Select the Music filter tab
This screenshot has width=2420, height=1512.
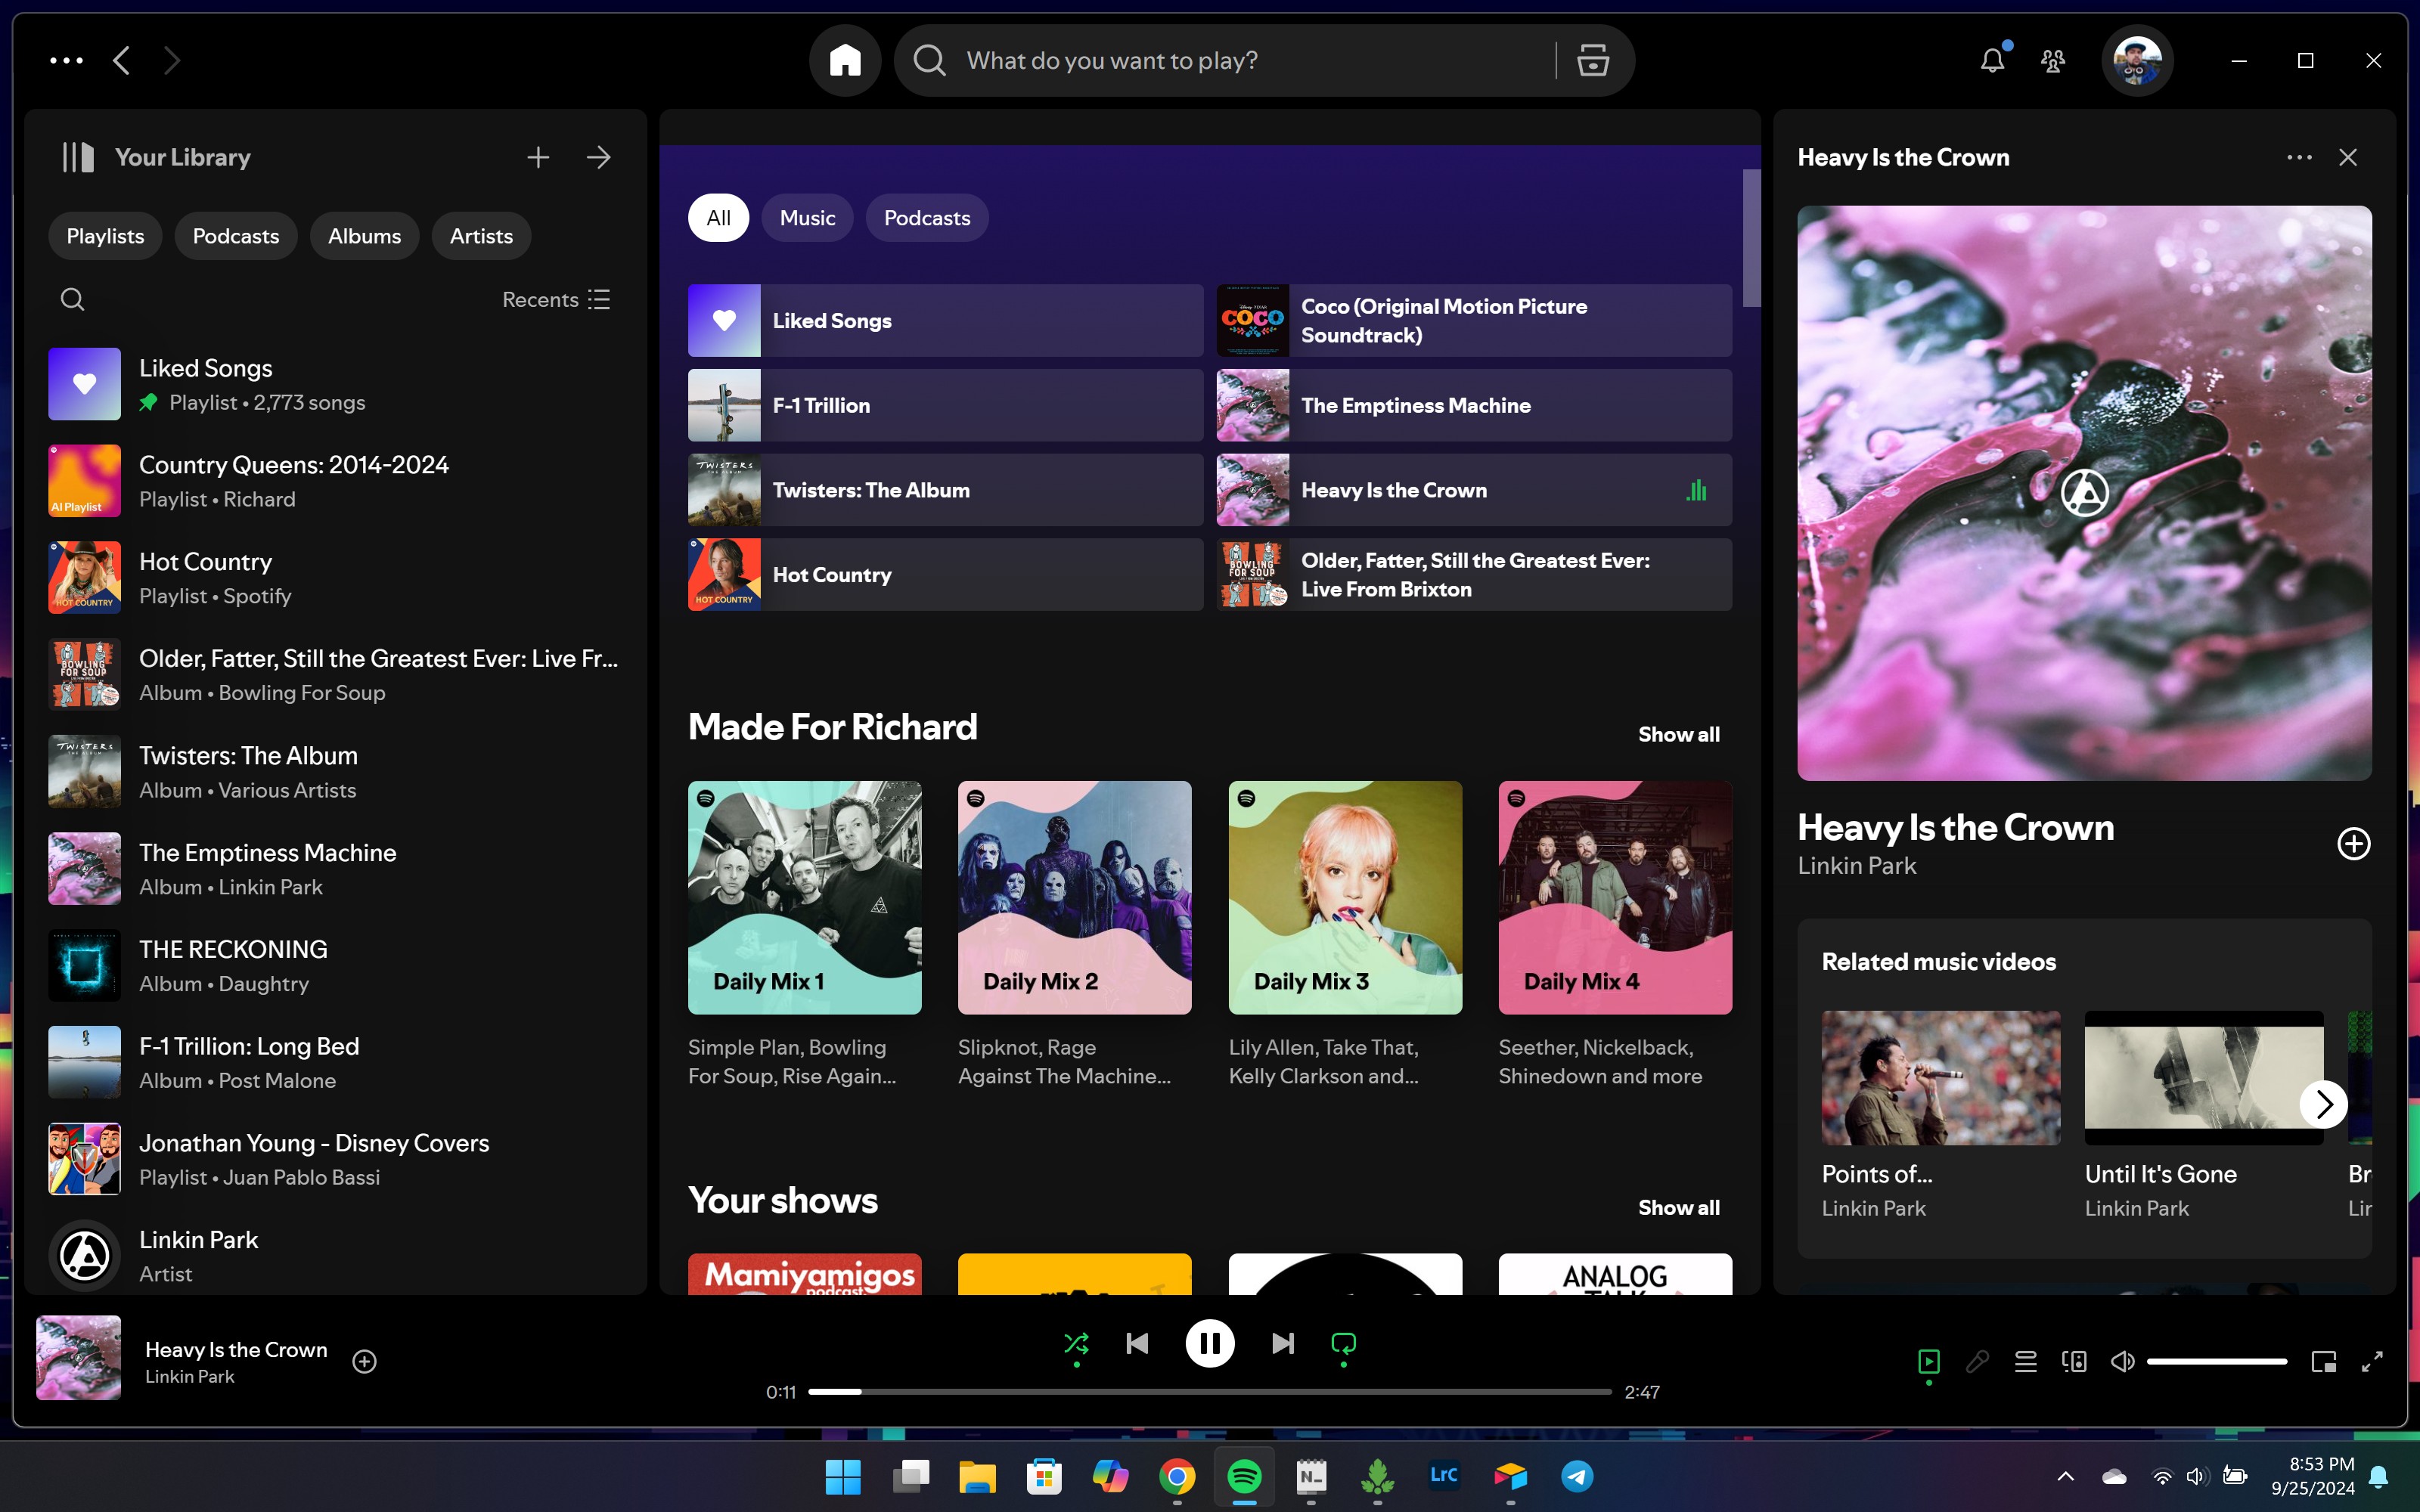coord(807,218)
